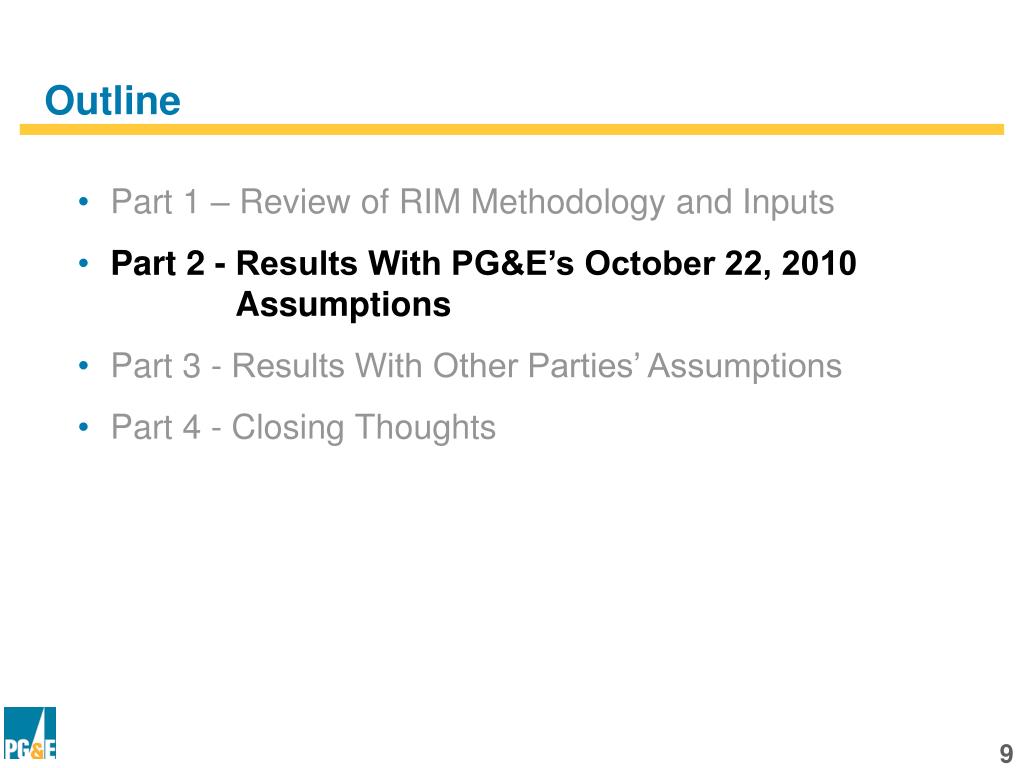Click the text PG&E's in Part 2
The width and height of the screenshot is (1024, 768).
pyautogui.click(x=513, y=264)
